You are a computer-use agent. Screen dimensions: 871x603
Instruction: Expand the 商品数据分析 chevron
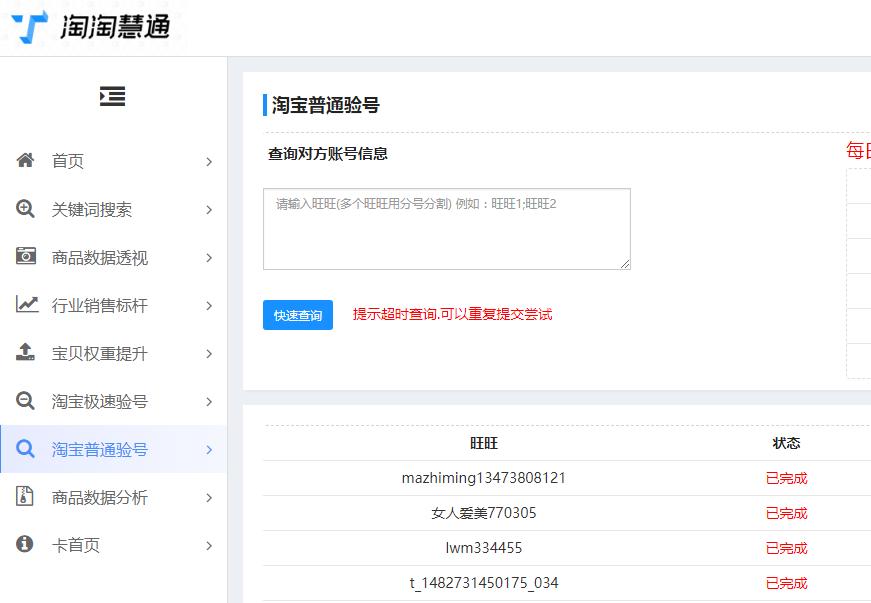point(209,497)
